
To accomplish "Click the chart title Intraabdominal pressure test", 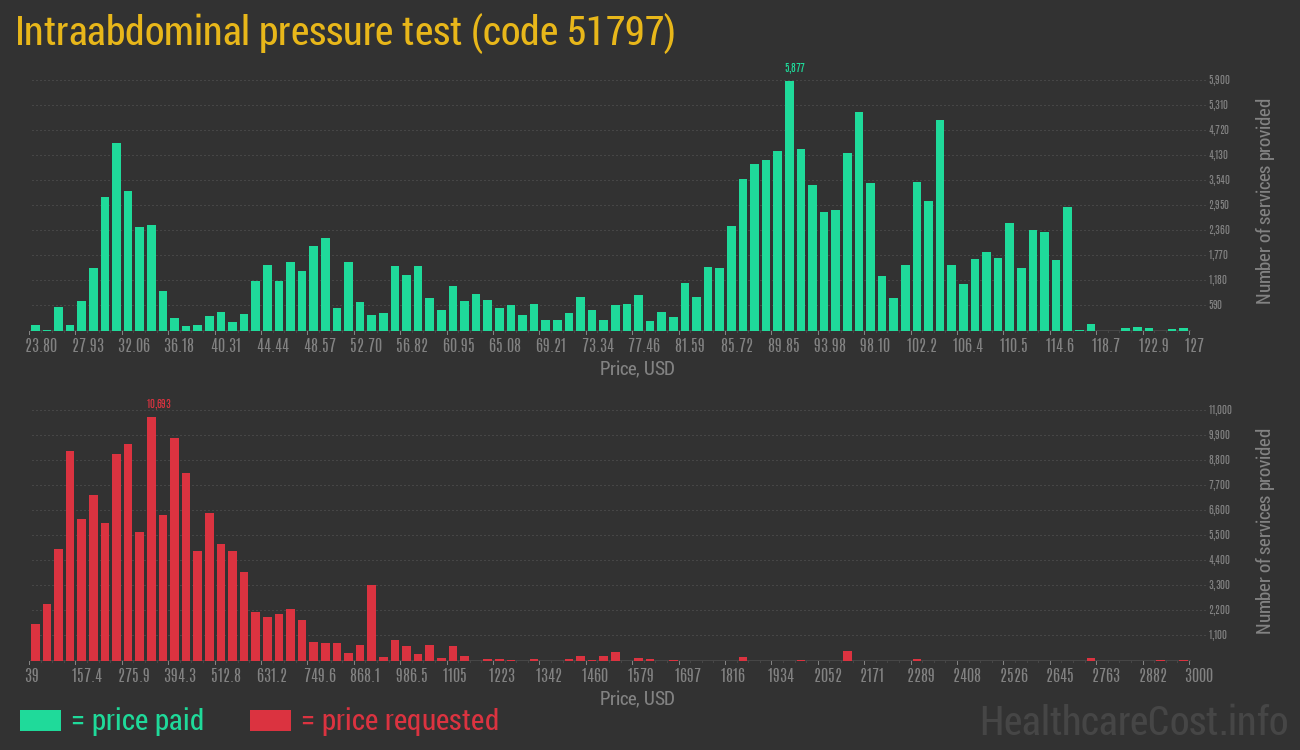I will pyautogui.click(x=345, y=31).
